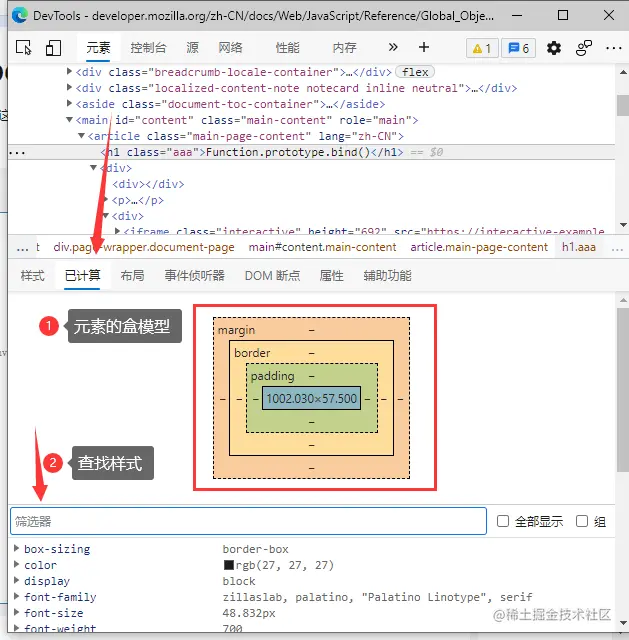Click the plus icon to add tool
The image size is (629, 640).
coord(424,47)
